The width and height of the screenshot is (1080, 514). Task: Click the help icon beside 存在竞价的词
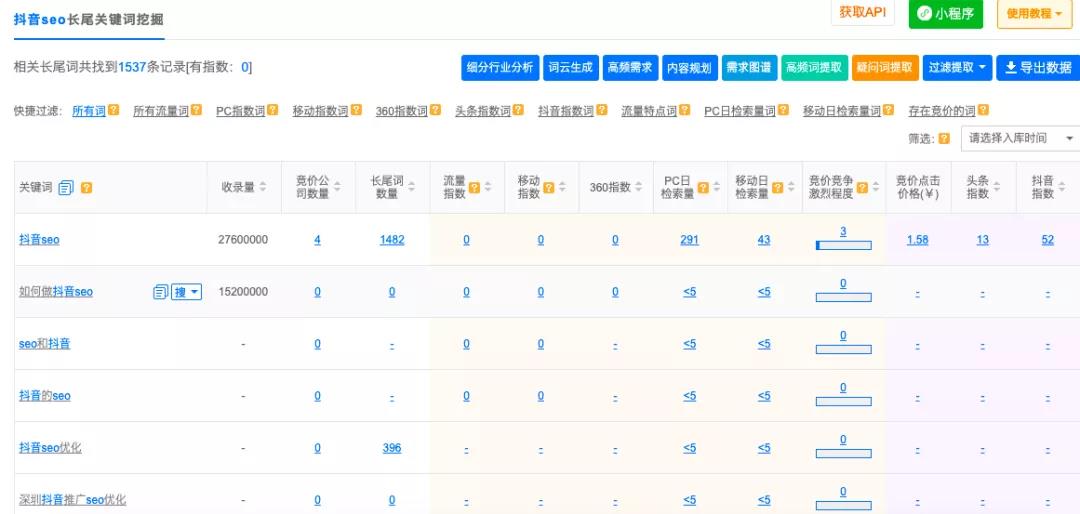click(x=983, y=111)
